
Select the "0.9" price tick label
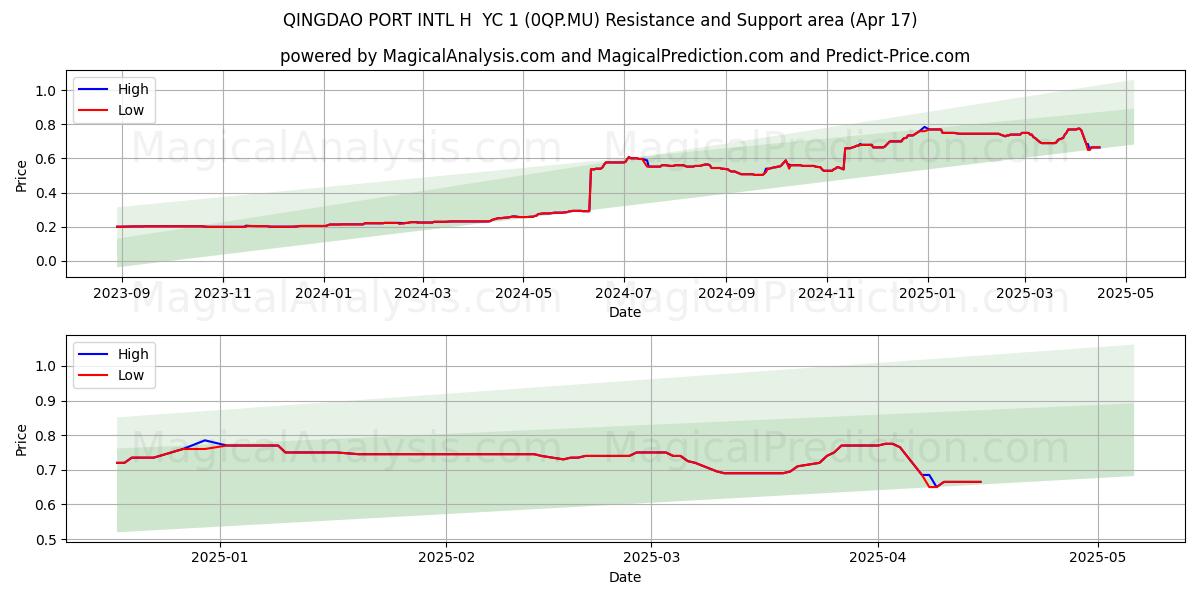46,401
